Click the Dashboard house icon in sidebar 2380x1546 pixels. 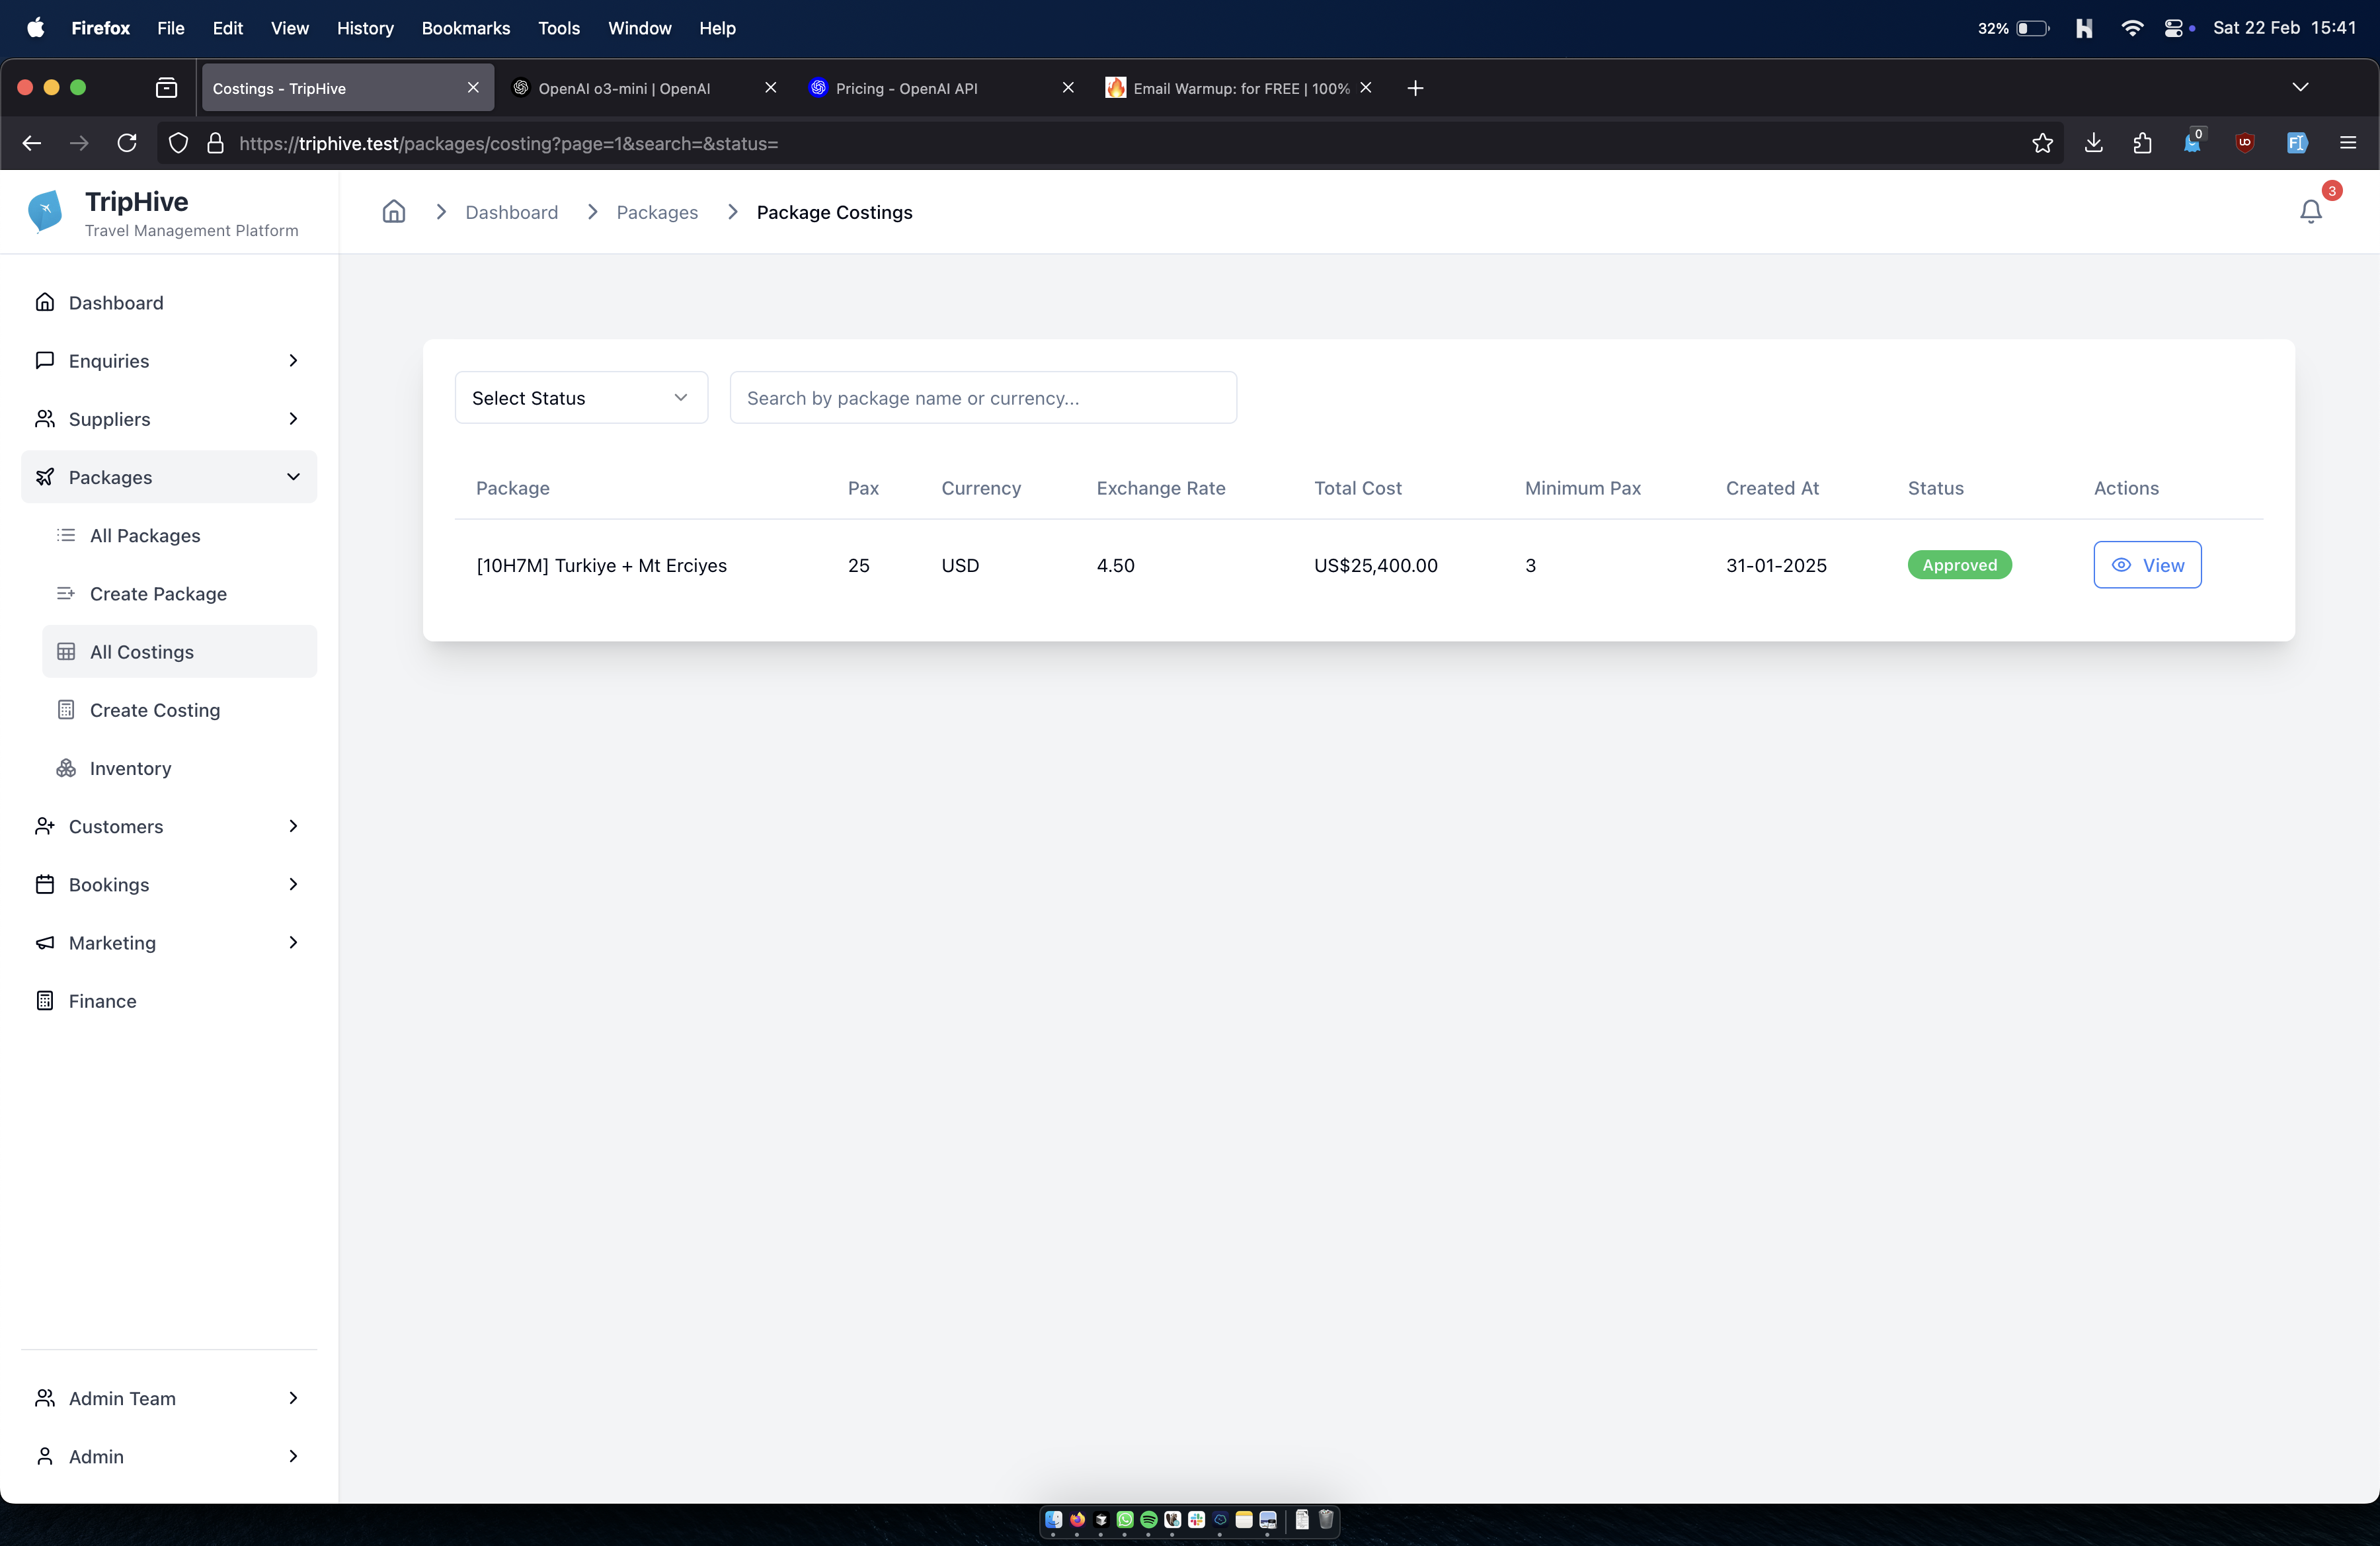[x=45, y=302]
